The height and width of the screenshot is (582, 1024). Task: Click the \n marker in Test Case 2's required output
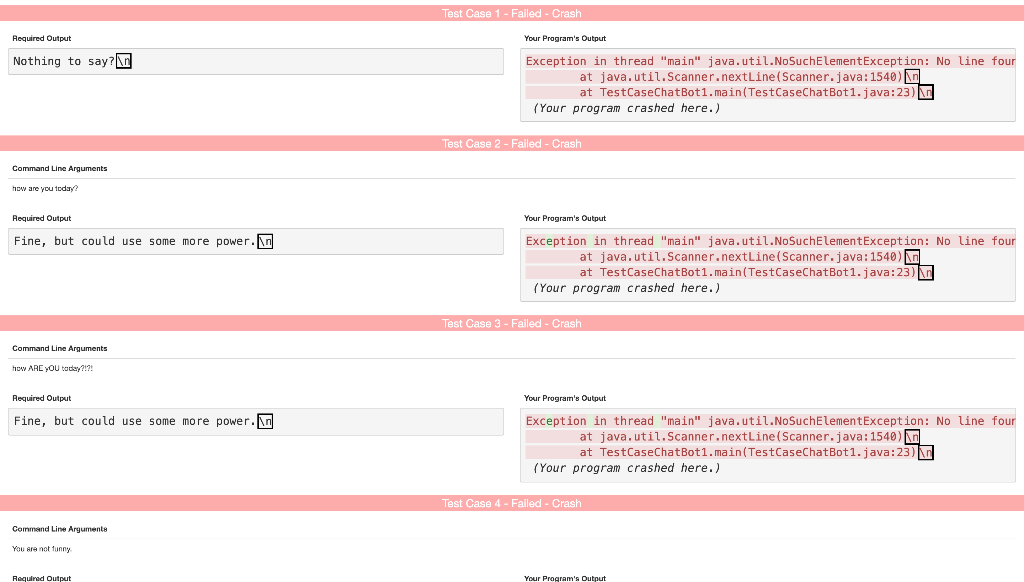point(265,242)
